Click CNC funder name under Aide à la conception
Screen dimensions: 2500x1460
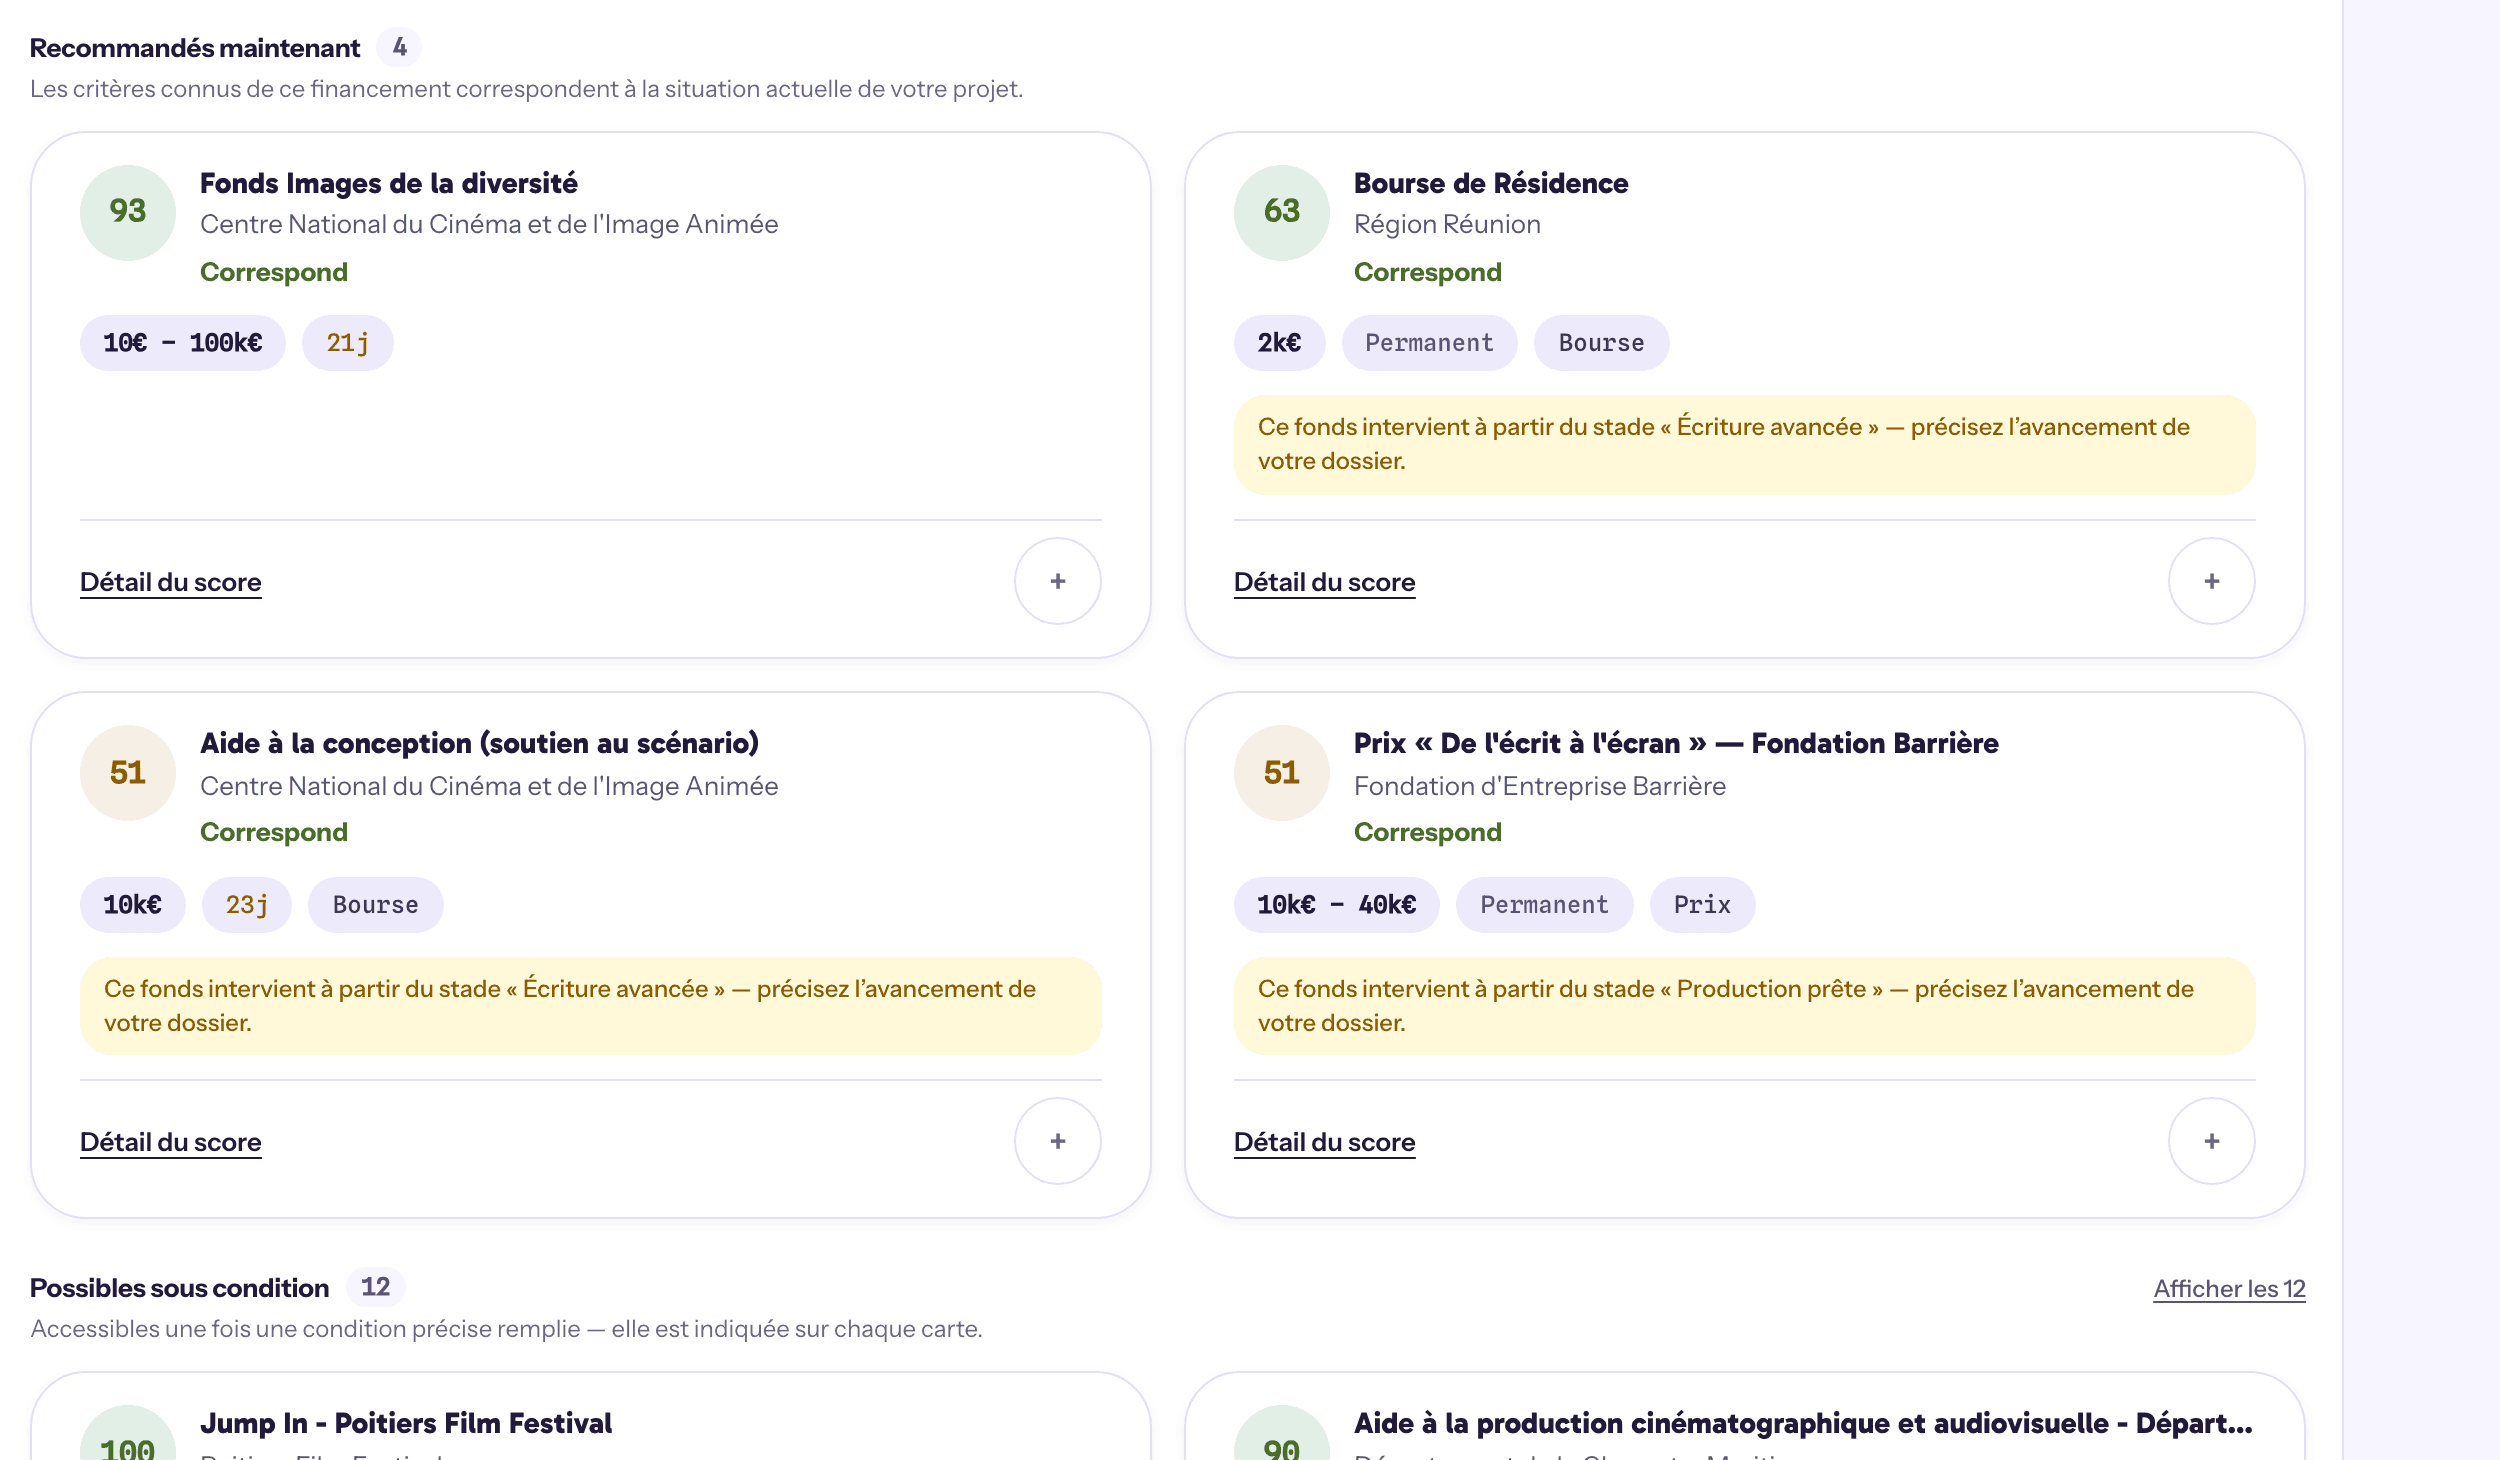tap(489, 786)
